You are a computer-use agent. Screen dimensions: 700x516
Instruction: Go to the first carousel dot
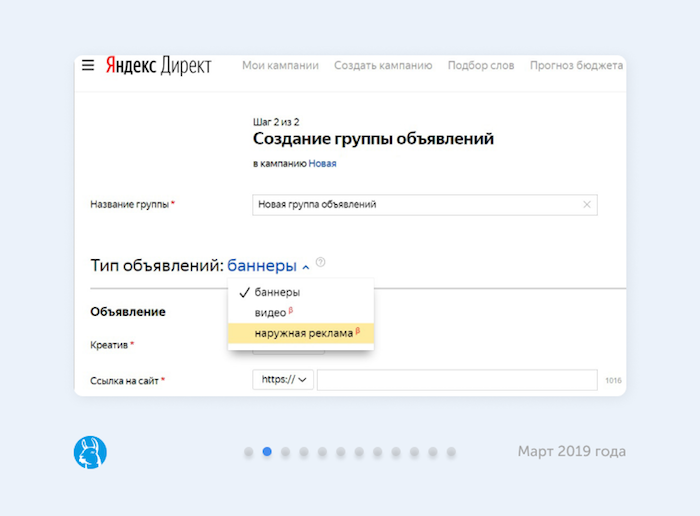(x=249, y=452)
